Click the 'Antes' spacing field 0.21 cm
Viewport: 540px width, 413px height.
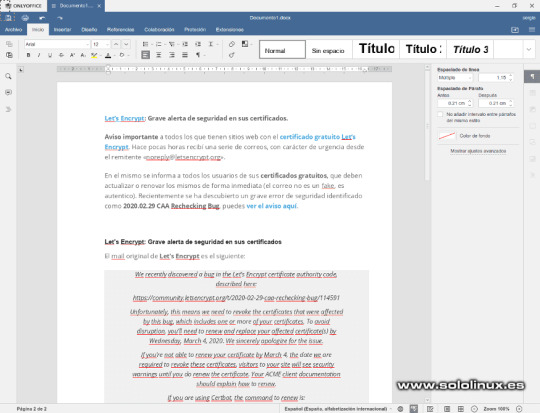(455, 103)
